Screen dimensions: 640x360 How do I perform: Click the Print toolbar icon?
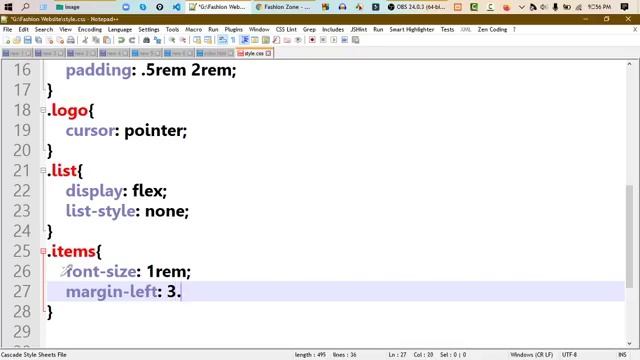coord(71,40)
